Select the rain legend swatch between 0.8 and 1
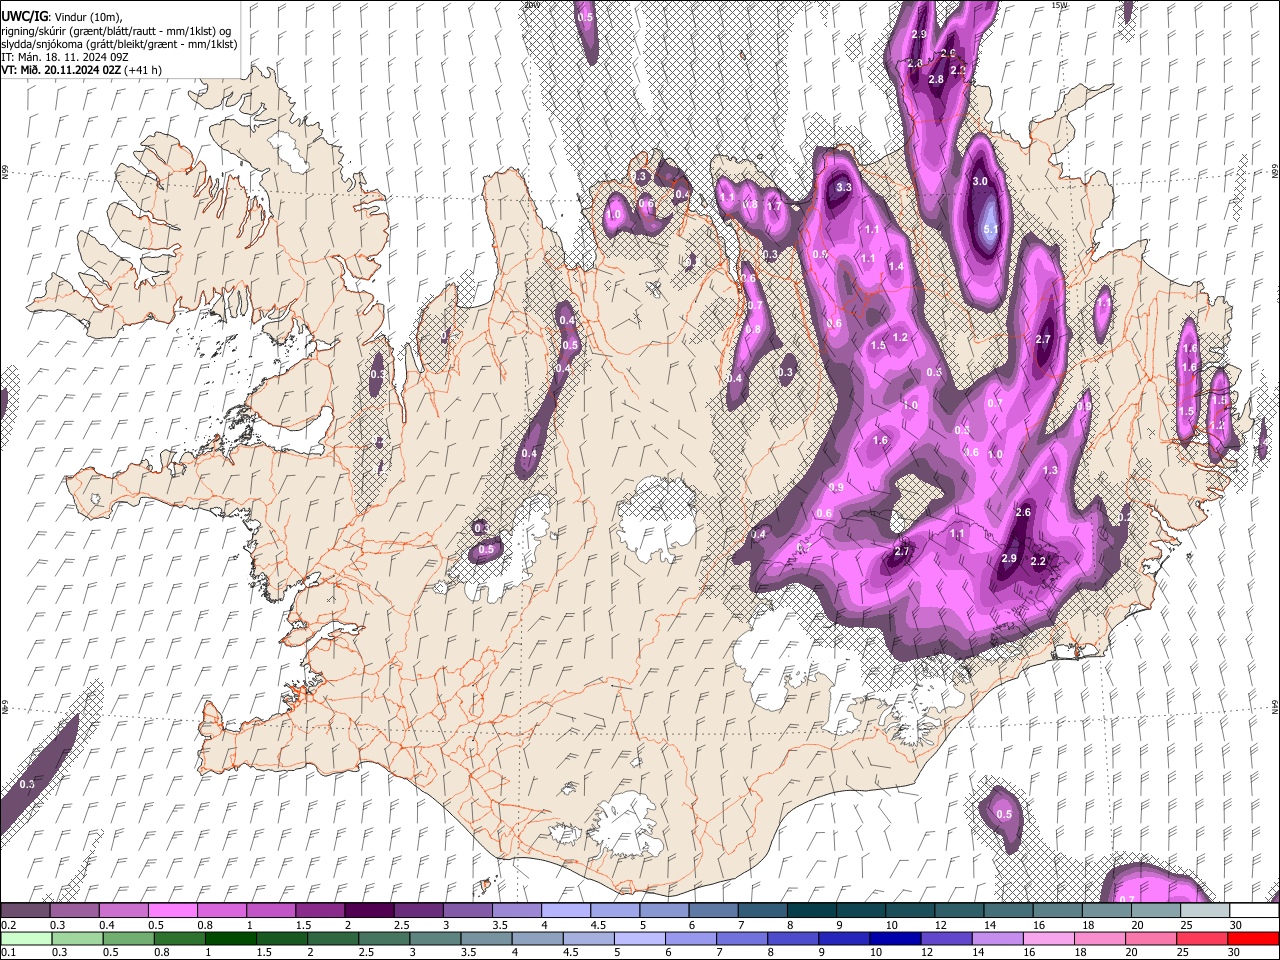This screenshot has height=960, width=1280. pyautogui.click(x=179, y=939)
